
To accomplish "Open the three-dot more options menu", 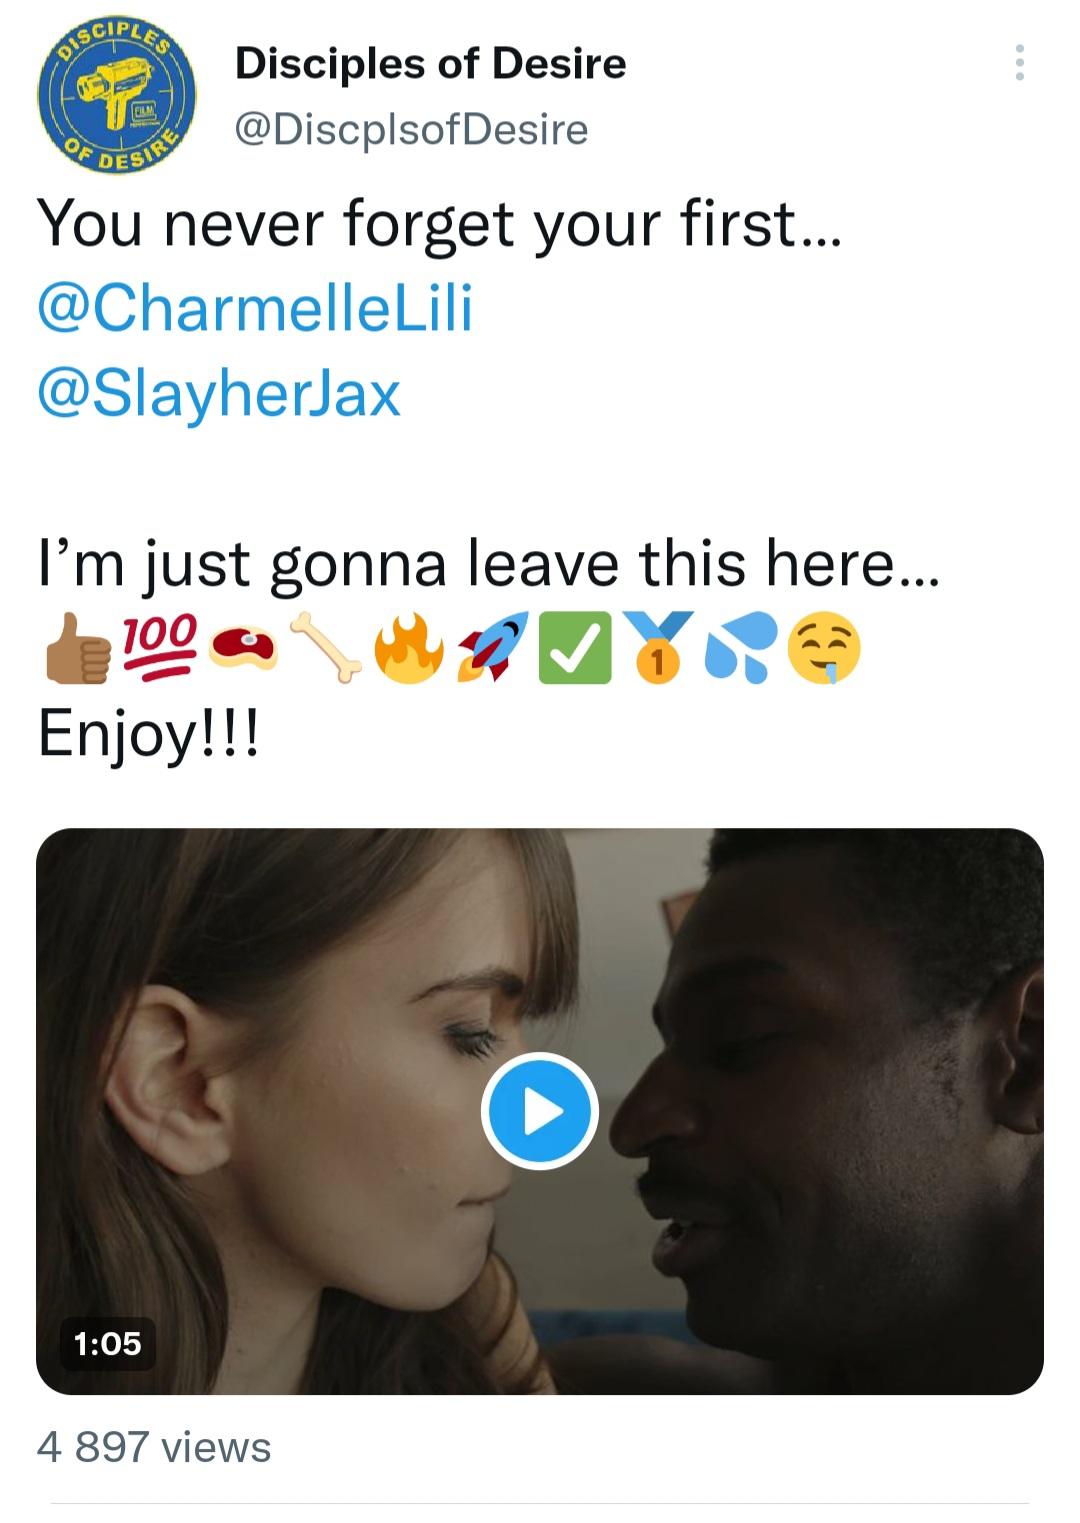I will click(1019, 63).
